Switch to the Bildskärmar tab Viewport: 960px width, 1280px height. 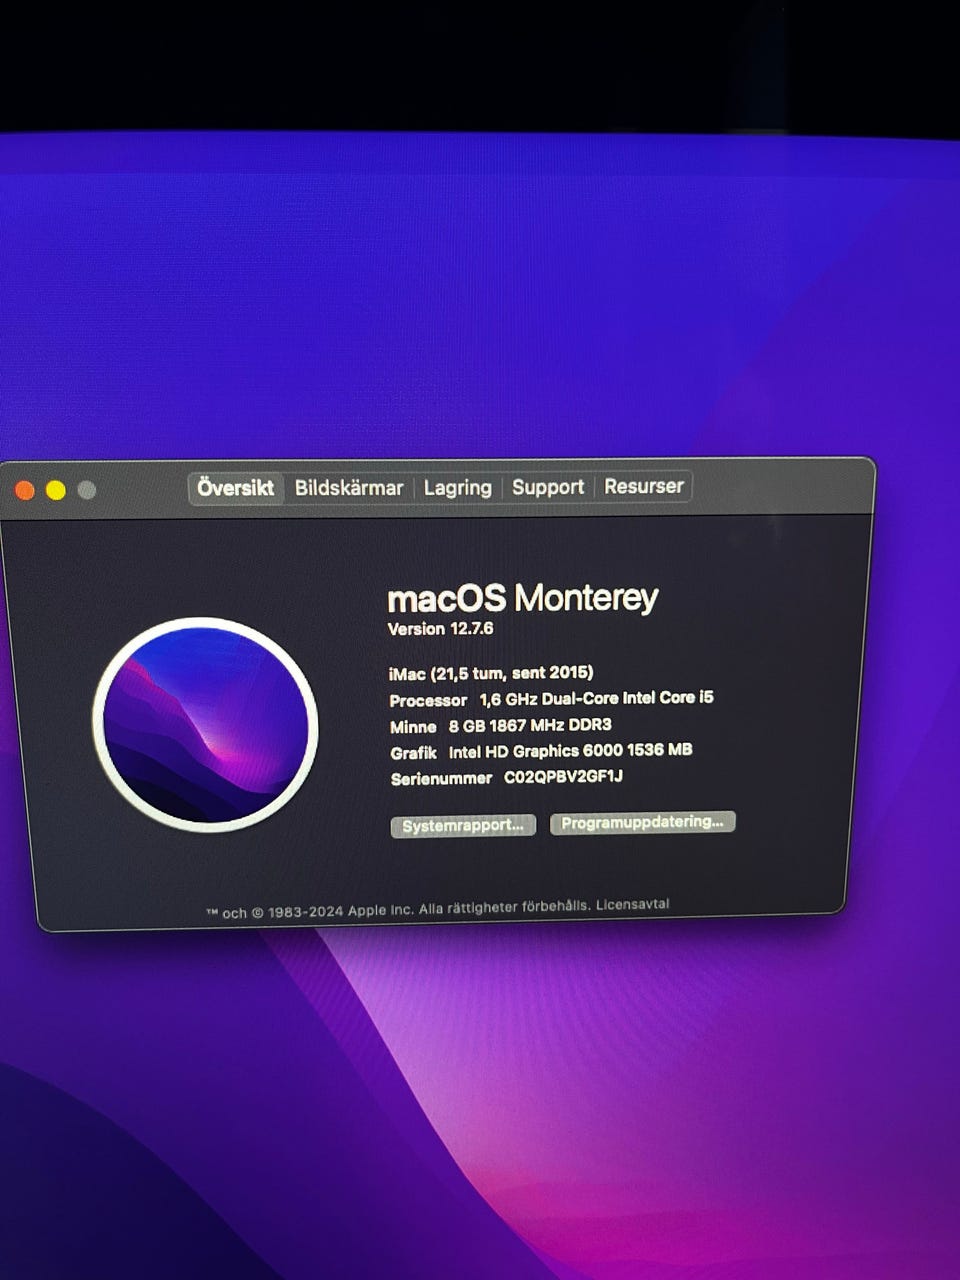(348, 488)
